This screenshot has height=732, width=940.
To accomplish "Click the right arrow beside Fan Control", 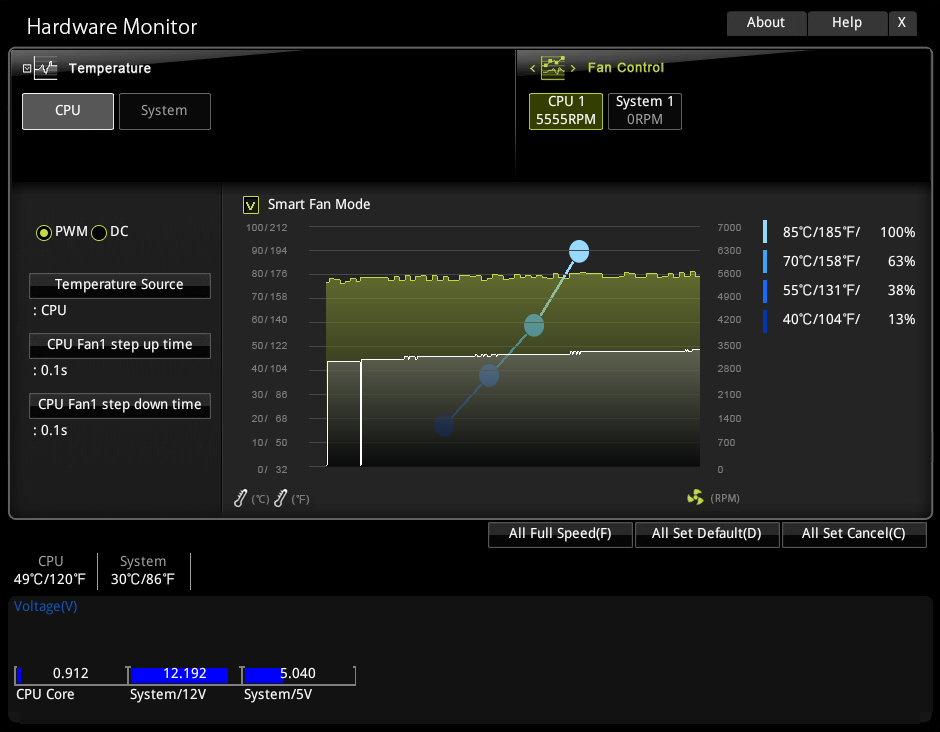I will 573,68.
